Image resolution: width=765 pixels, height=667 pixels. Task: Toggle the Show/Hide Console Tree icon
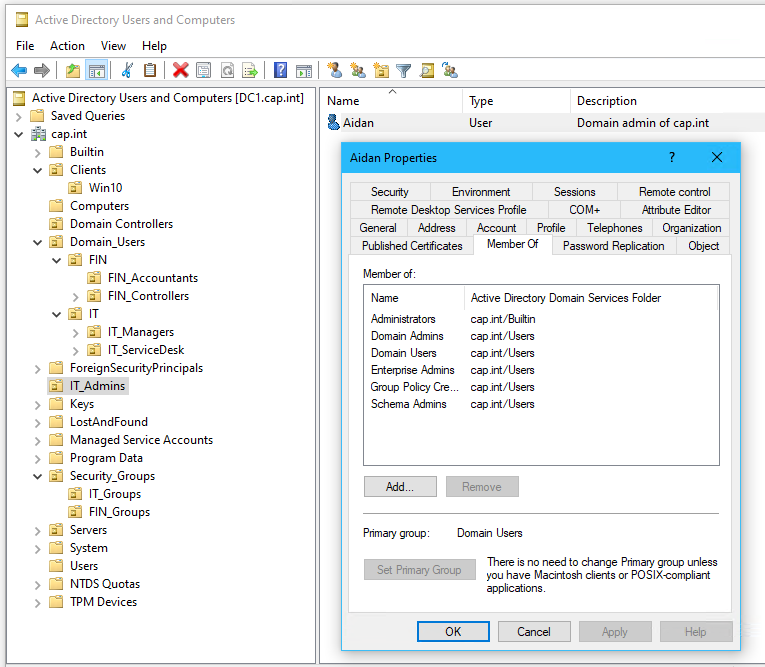click(x=97, y=71)
